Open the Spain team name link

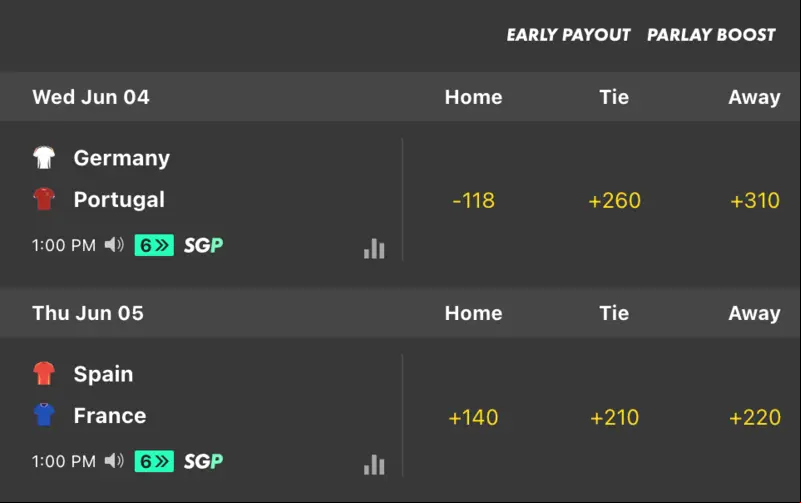coord(103,374)
